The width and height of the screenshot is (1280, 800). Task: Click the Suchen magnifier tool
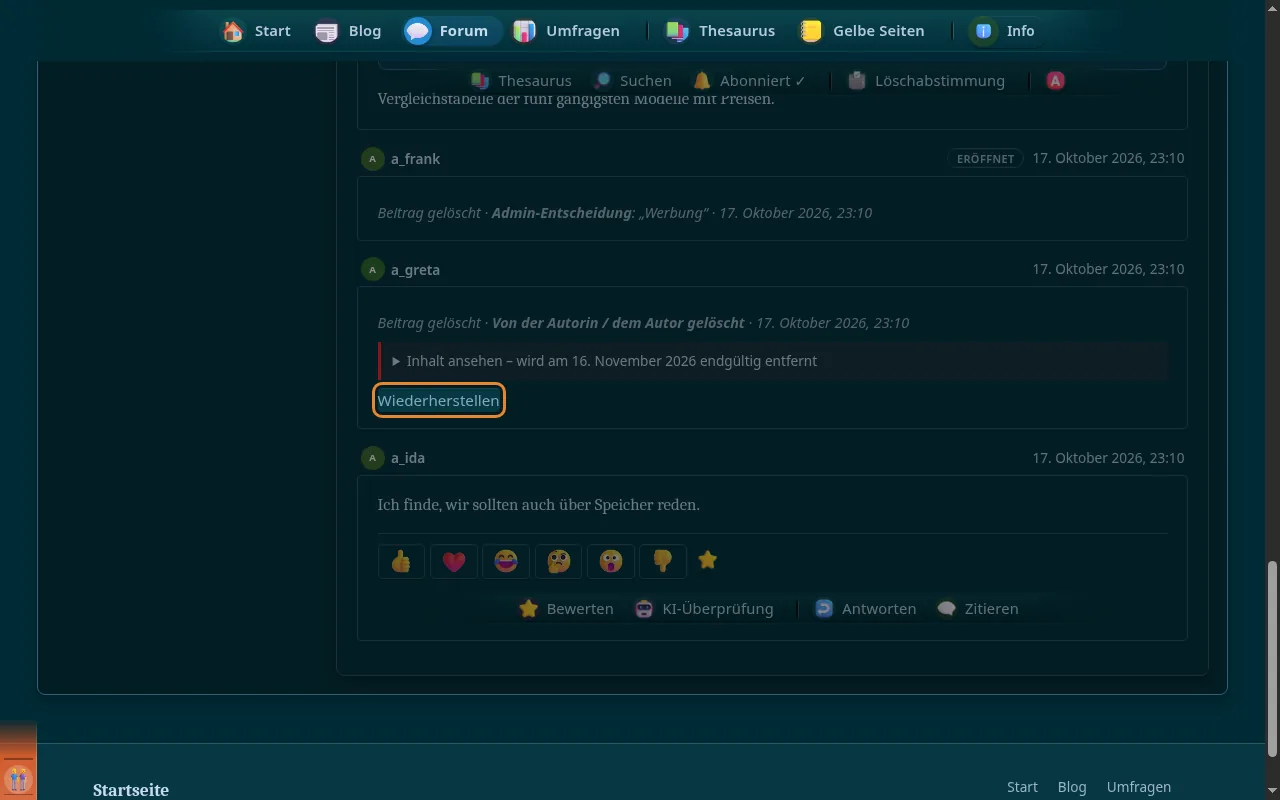(632, 81)
